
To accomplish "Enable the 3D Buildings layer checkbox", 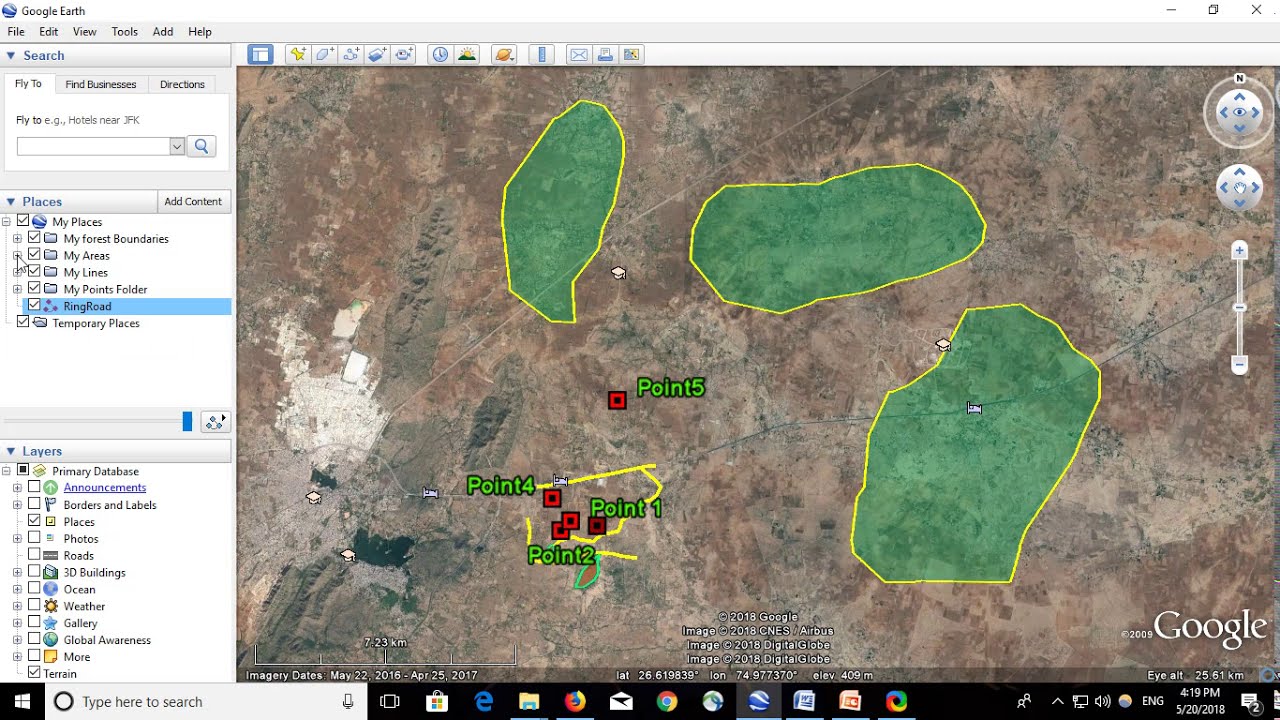I will click(34, 572).
